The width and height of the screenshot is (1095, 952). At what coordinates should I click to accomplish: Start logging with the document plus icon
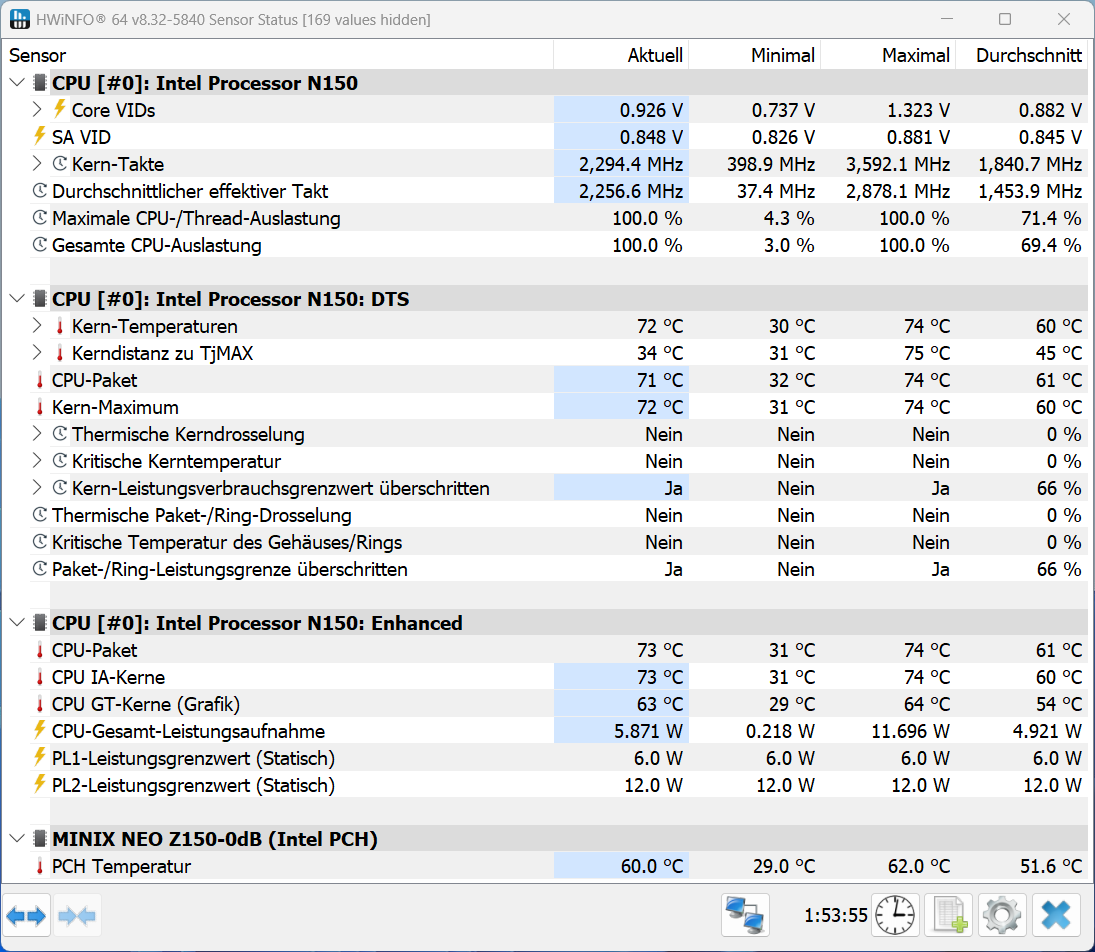click(x=948, y=915)
